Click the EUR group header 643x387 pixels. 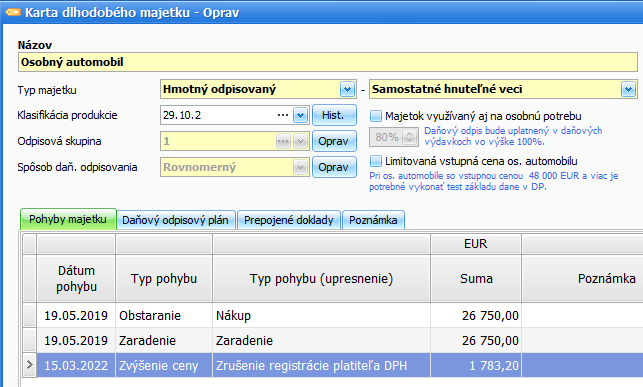[x=476, y=244]
